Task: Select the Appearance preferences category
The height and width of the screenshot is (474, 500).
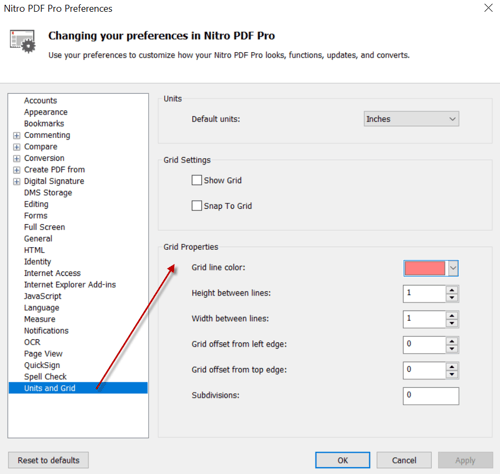Action: pyautogui.click(x=46, y=112)
